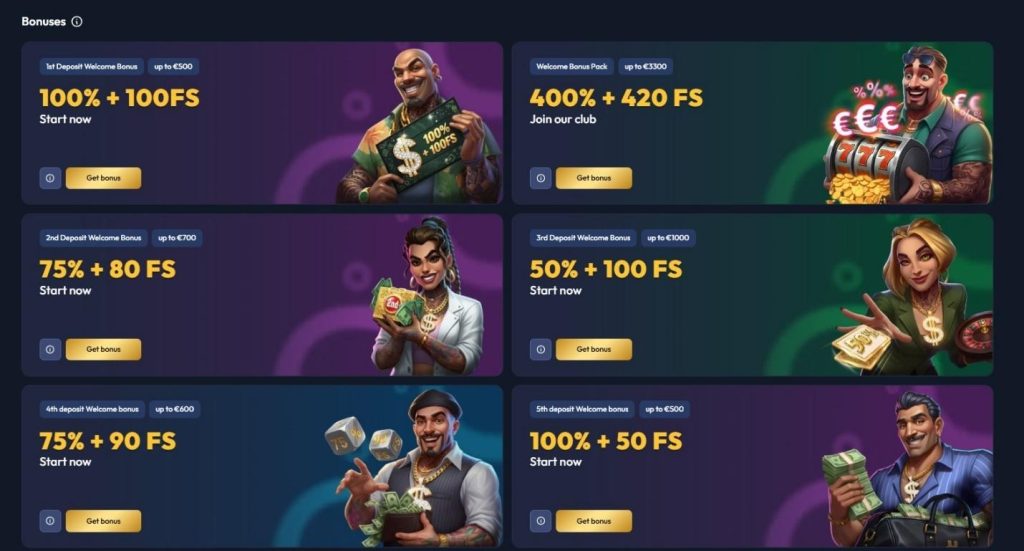Viewport: 1024px width, 551px height.
Task: Open info icon on 1st Deposit Welcome Bonus
Action: pyautogui.click(x=50, y=178)
